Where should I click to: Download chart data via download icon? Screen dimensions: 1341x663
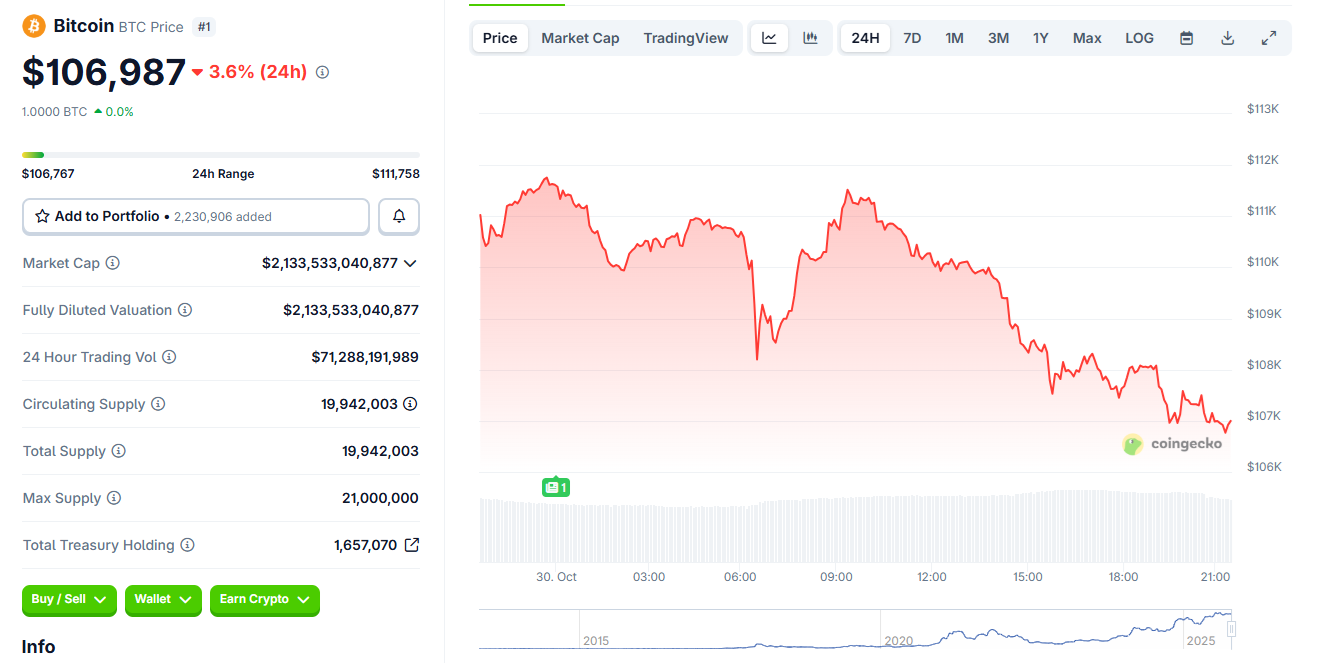(x=1227, y=37)
